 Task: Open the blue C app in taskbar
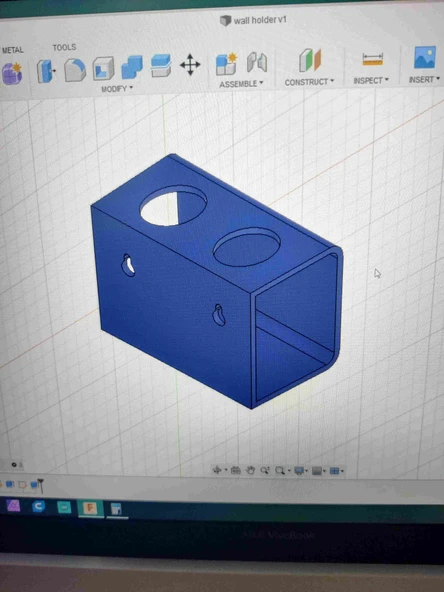[x=39, y=506]
